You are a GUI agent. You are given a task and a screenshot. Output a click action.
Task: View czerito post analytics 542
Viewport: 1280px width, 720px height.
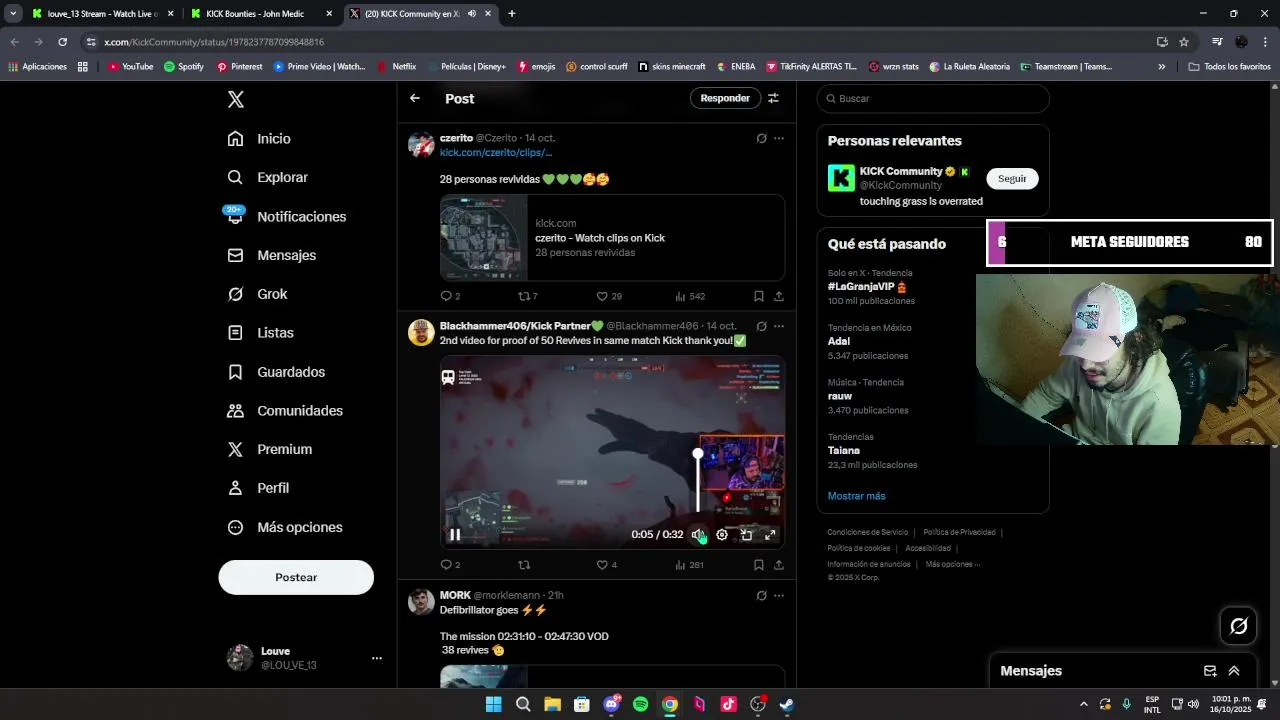(690, 296)
